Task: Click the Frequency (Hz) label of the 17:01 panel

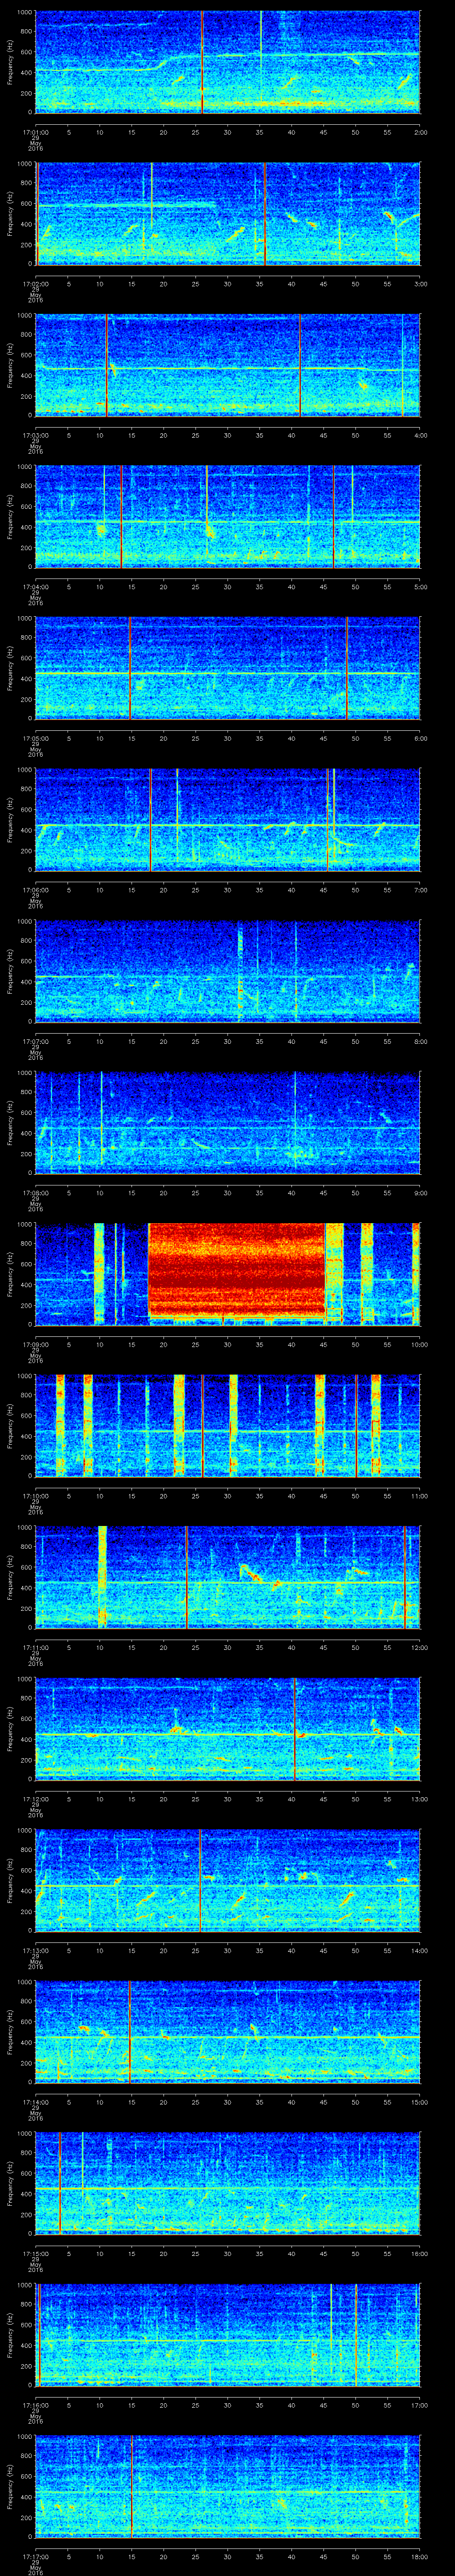Action: (x=10, y=62)
